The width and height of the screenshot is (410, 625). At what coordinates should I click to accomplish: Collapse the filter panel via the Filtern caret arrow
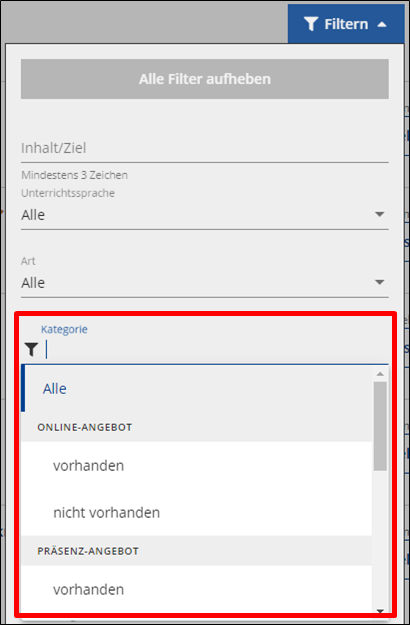tap(382, 24)
